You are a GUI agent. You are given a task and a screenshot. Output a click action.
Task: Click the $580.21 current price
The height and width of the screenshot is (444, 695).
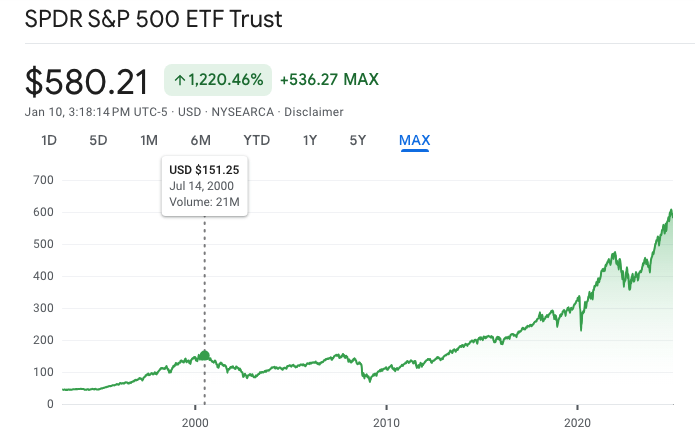(x=87, y=81)
